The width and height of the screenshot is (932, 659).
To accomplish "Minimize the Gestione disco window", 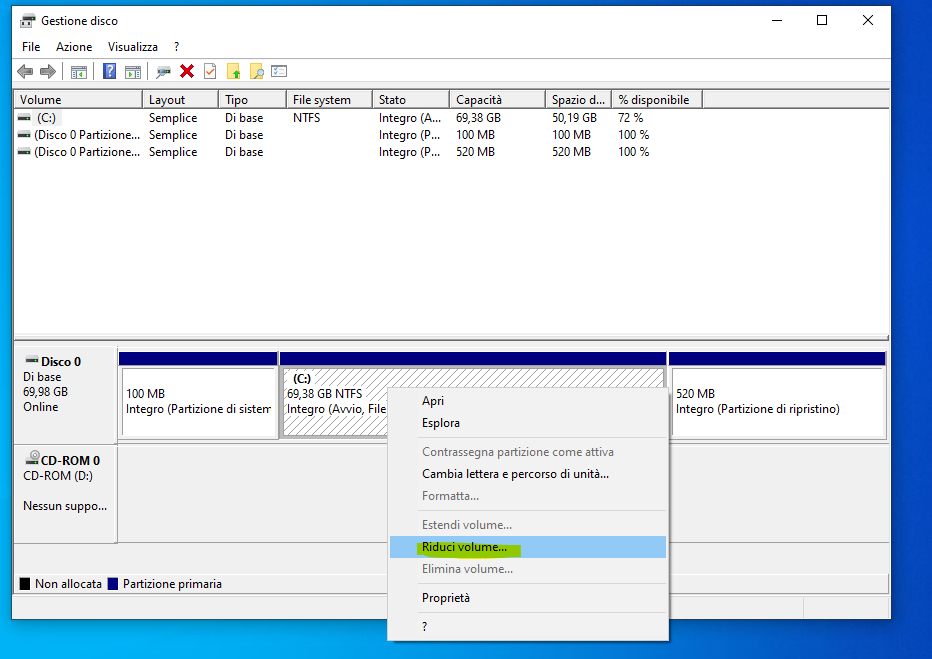I will (x=777, y=20).
